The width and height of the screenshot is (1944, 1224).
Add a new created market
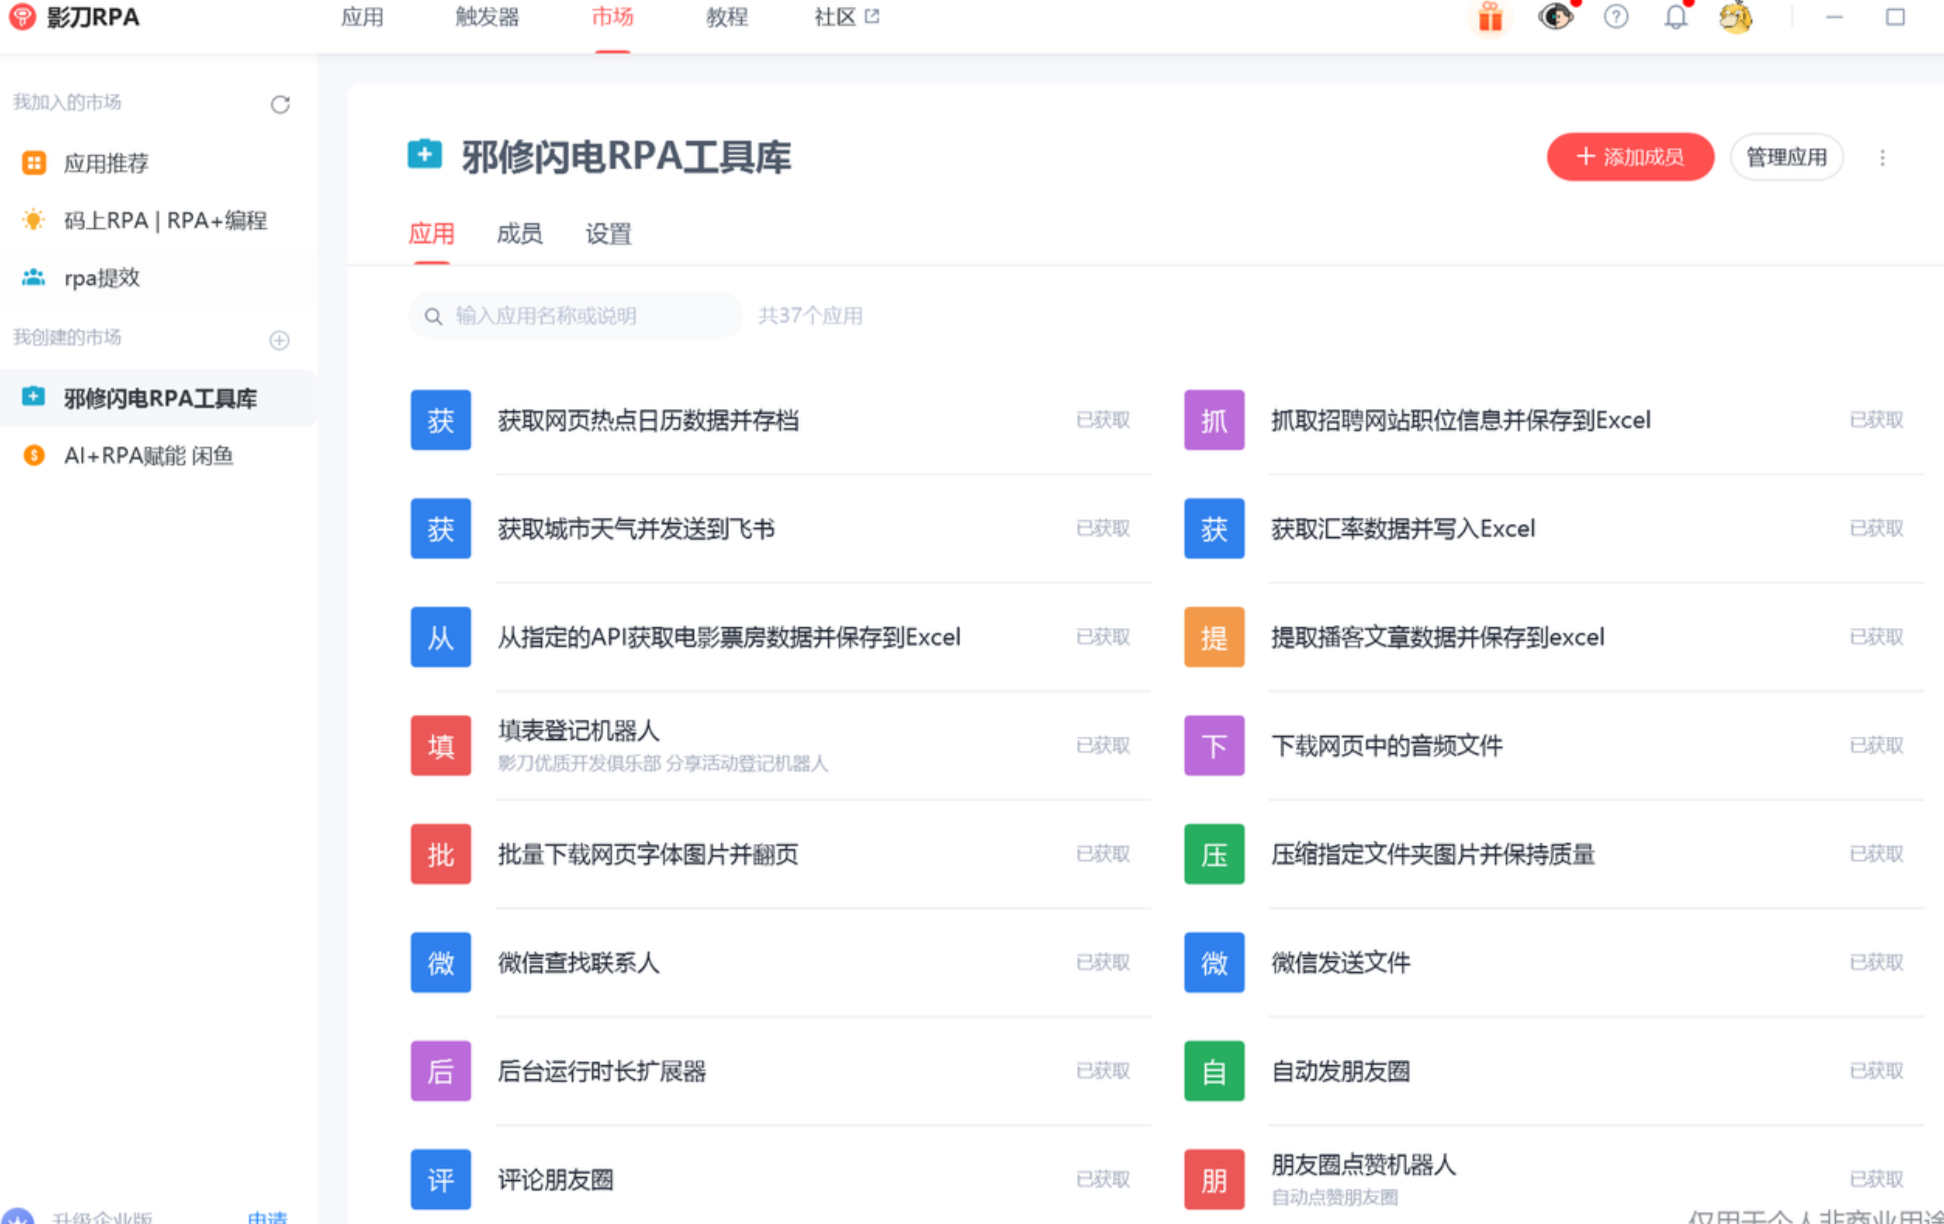pyautogui.click(x=280, y=340)
